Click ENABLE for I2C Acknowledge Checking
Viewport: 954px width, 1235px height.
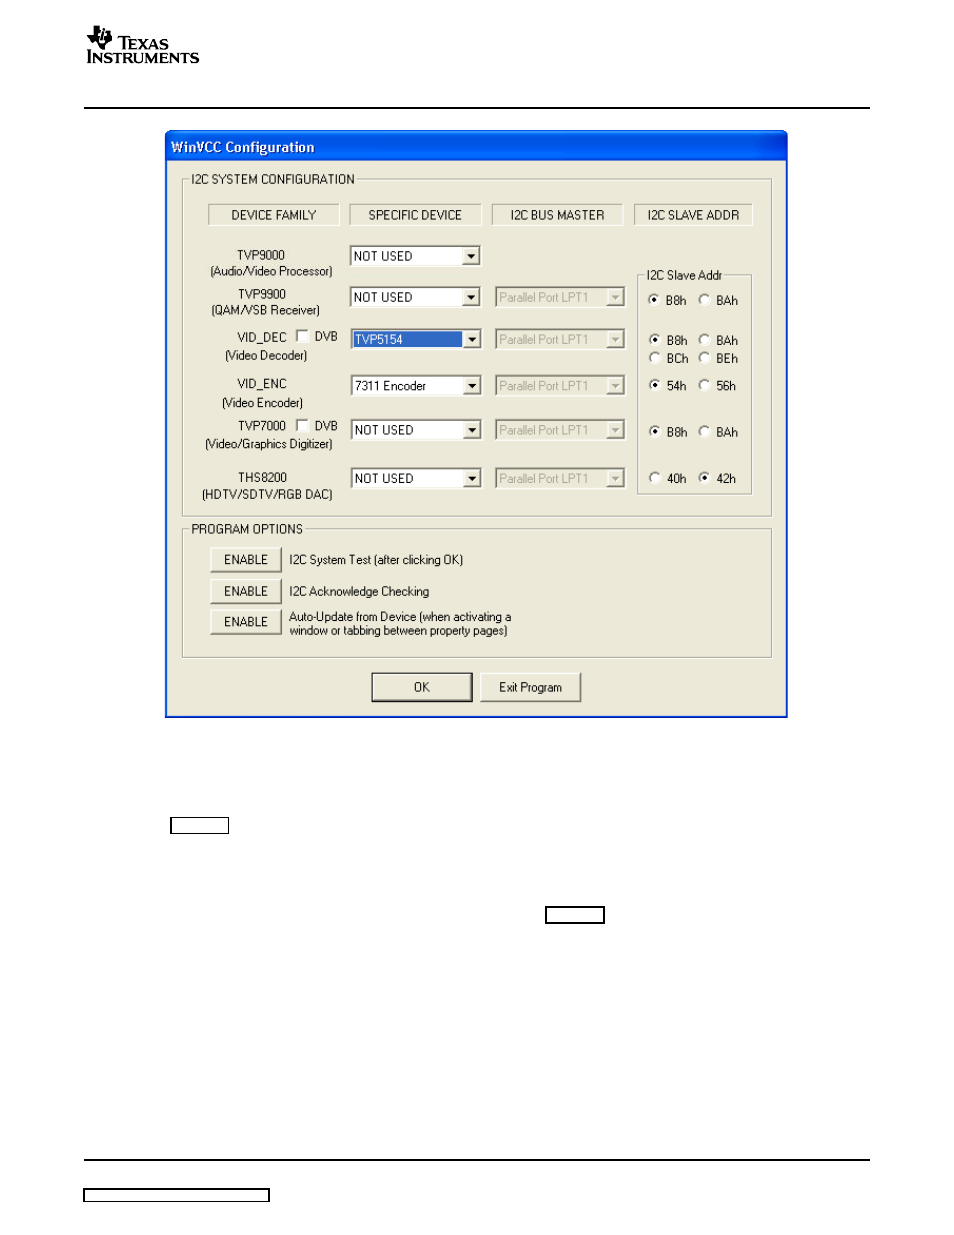point(246,591)
